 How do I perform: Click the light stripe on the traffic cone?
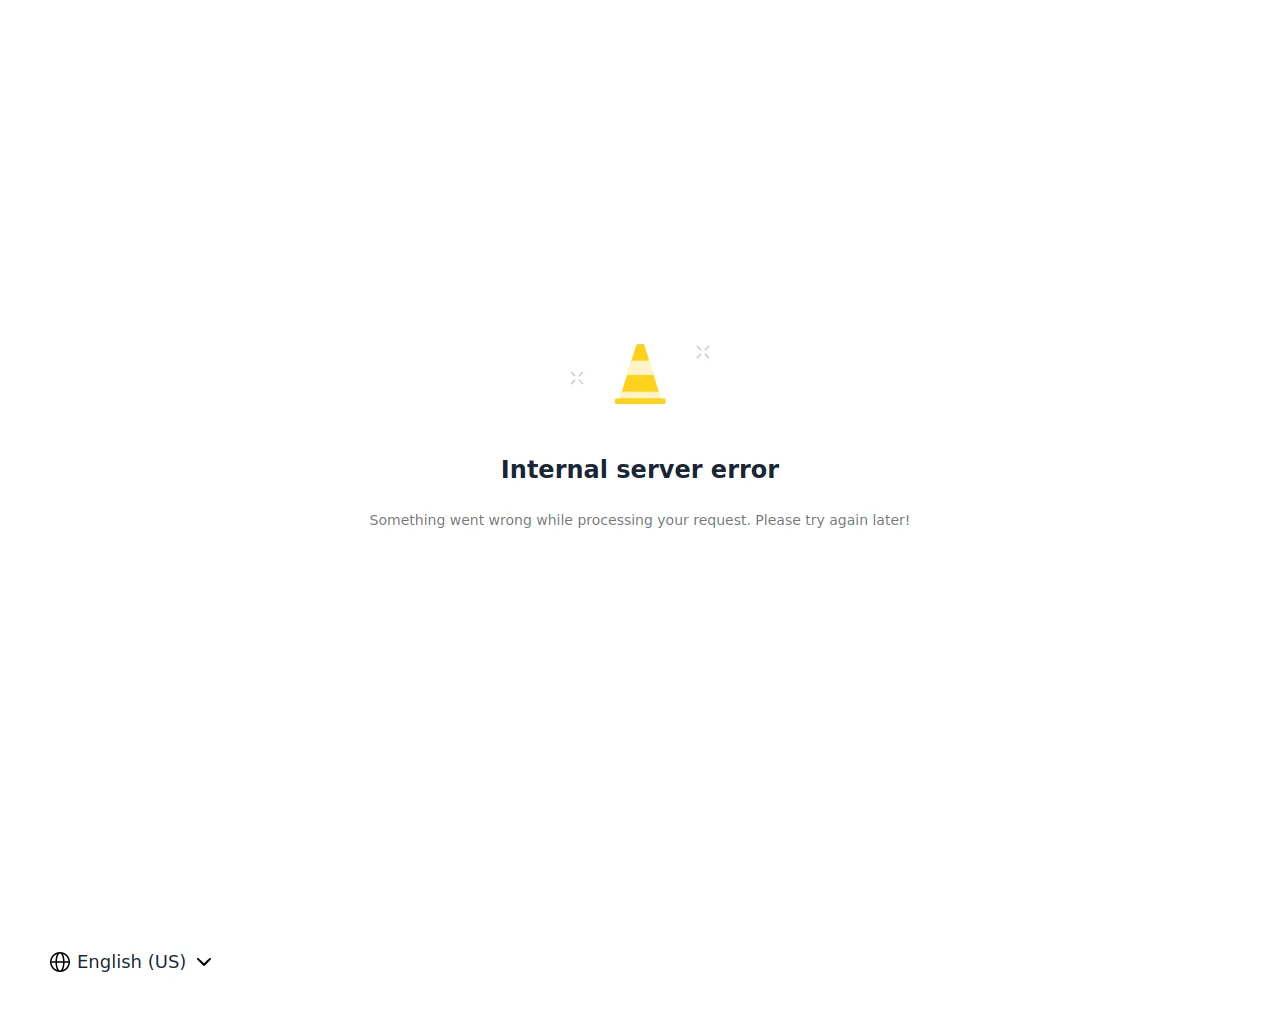(640, 368)
